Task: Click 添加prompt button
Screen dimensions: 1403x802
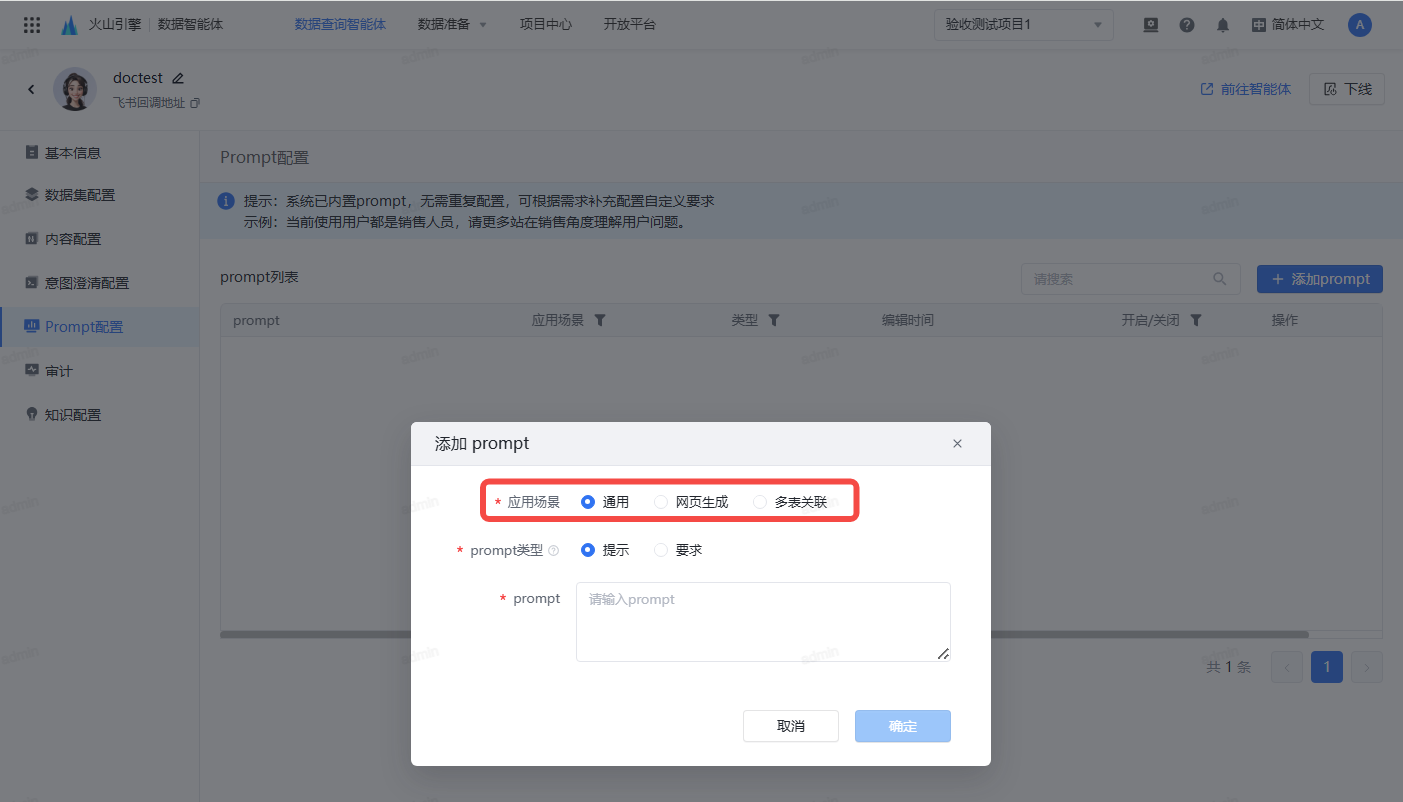Action: click(x=1320, y=279)
